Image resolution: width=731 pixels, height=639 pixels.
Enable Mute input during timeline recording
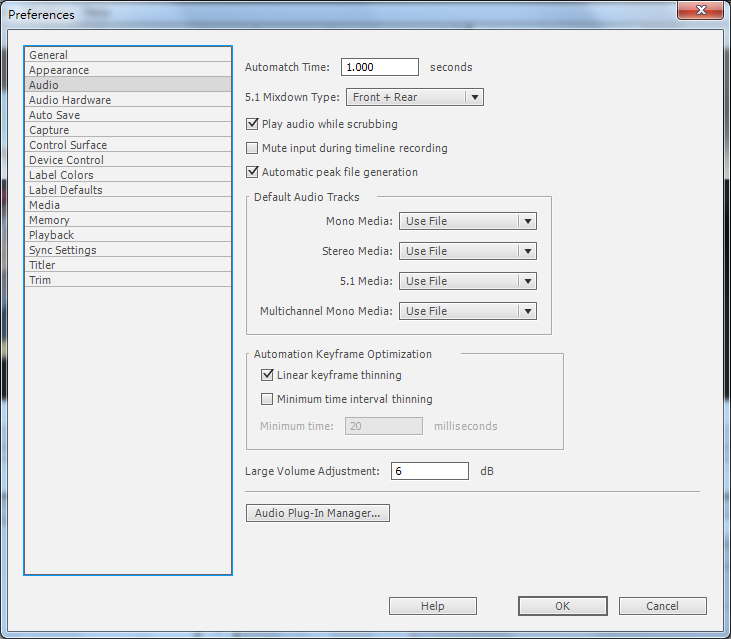click(x=252, y=148)
